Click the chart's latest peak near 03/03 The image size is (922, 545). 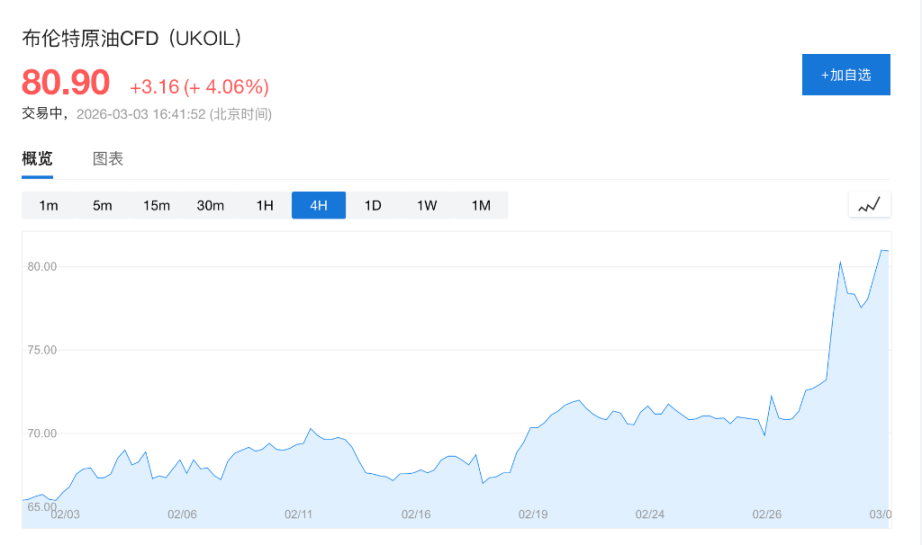coord(883,250)
